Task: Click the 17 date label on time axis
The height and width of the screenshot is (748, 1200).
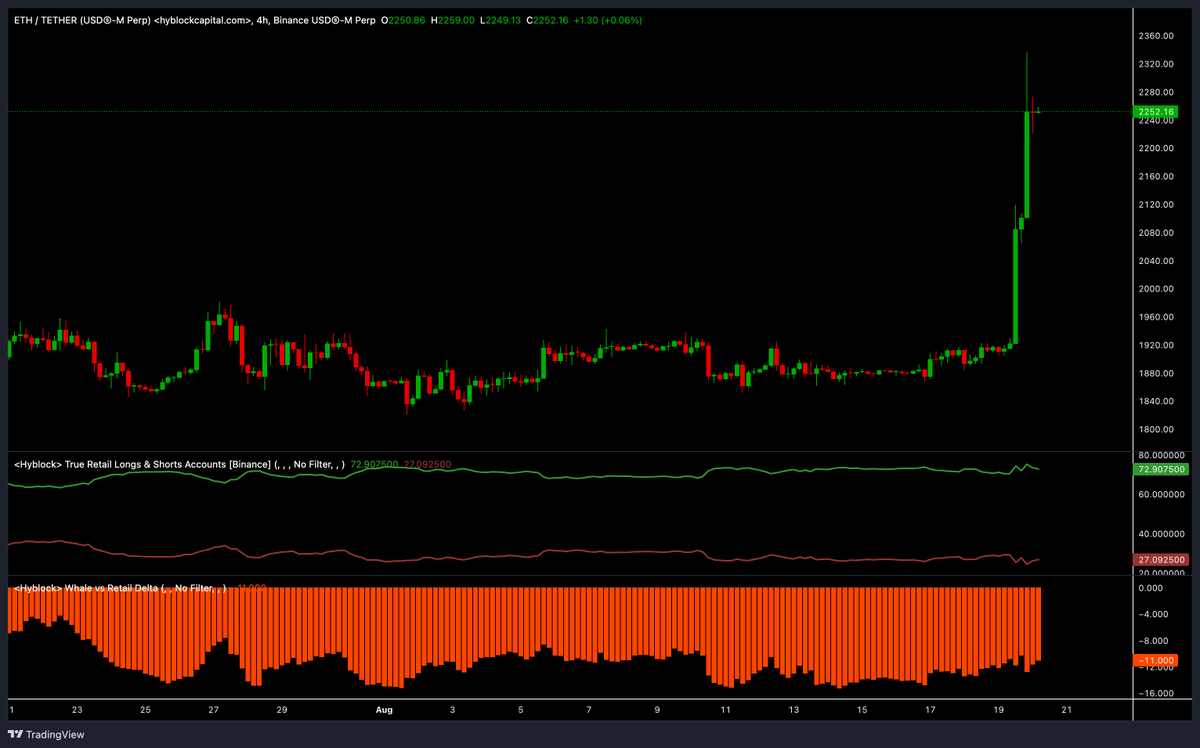Action: tap(930, 710)
